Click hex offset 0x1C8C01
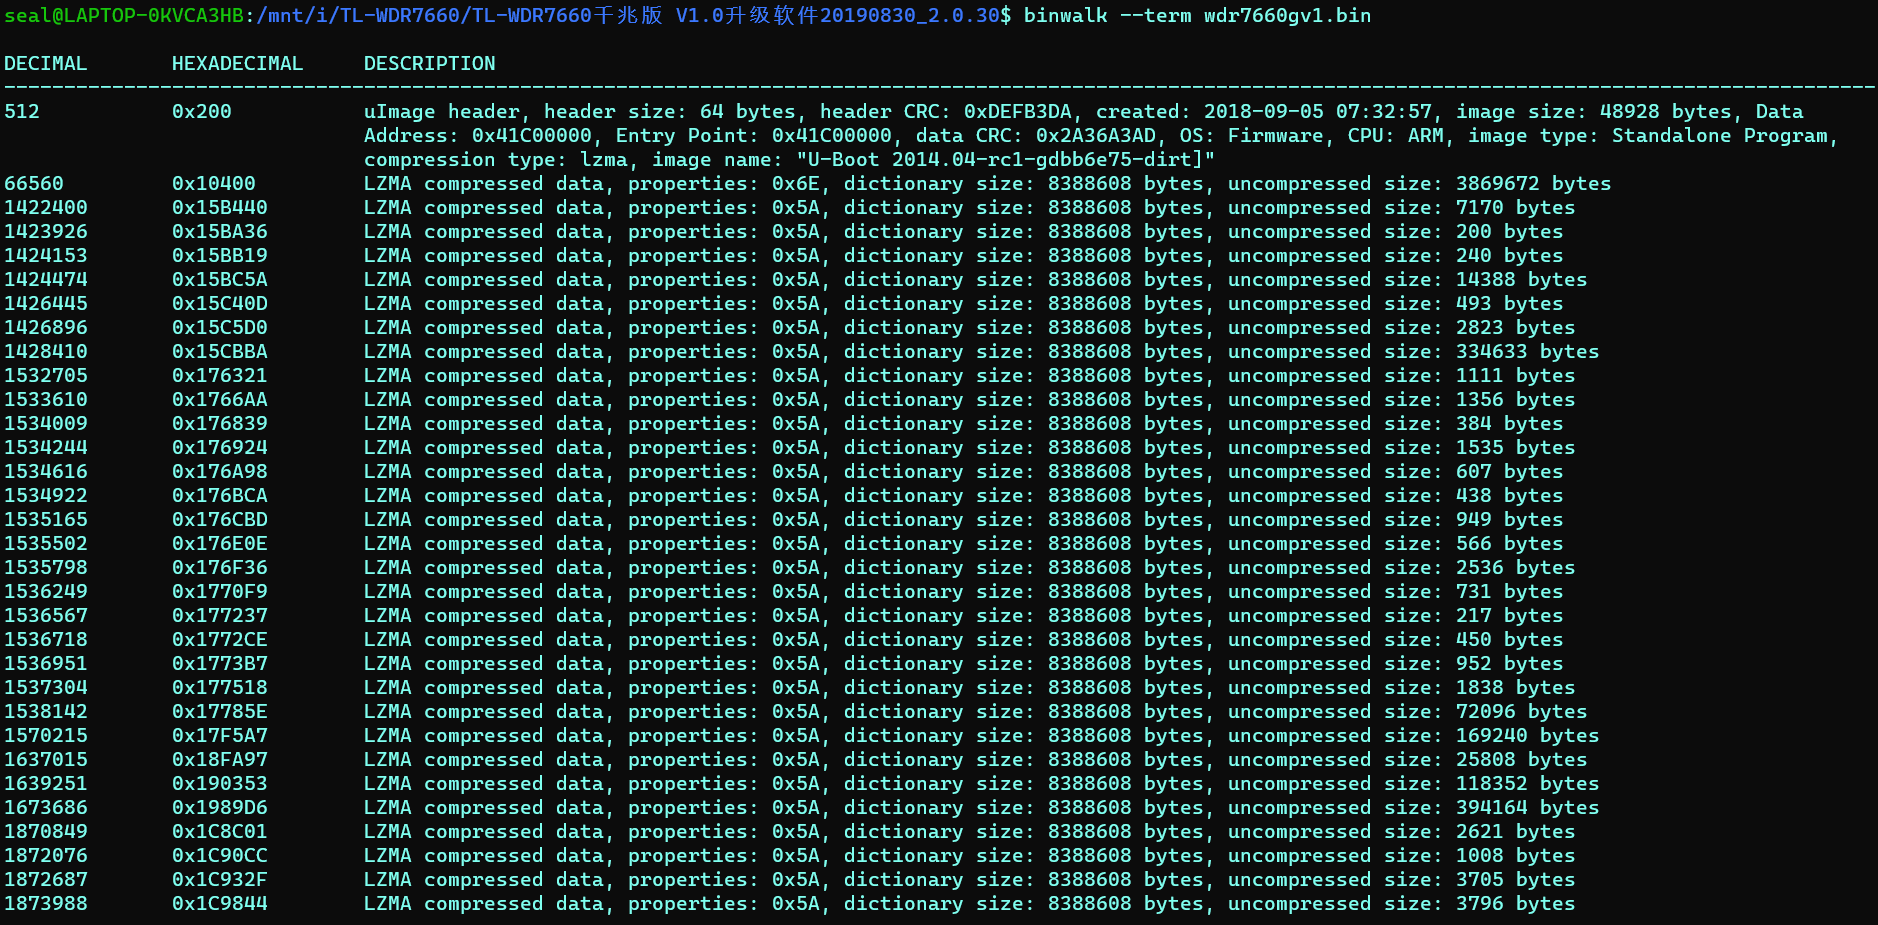Image resolution: width=1878 pixels, height=925 pixels. point(219,831)
